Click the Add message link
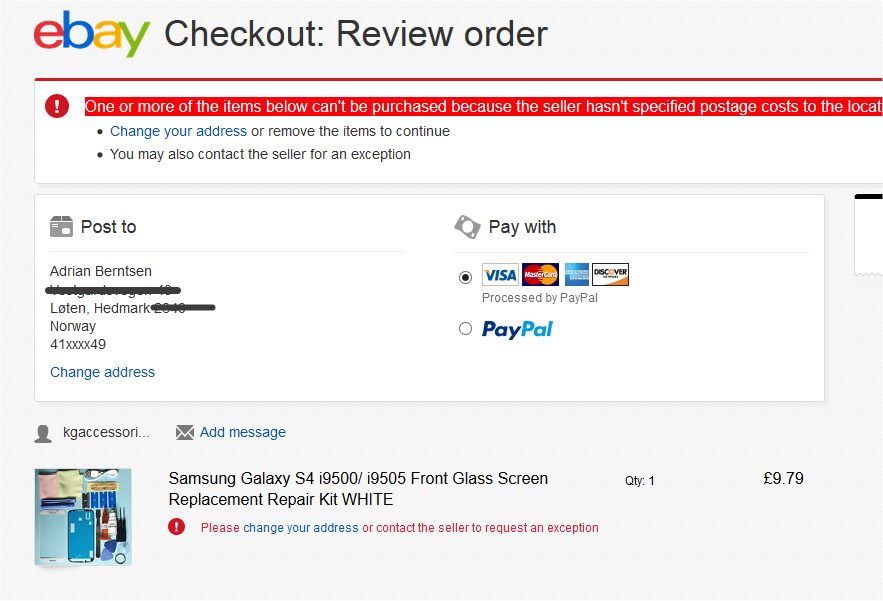This screenshot has width=883, height=601. click(x=243, y=432)
